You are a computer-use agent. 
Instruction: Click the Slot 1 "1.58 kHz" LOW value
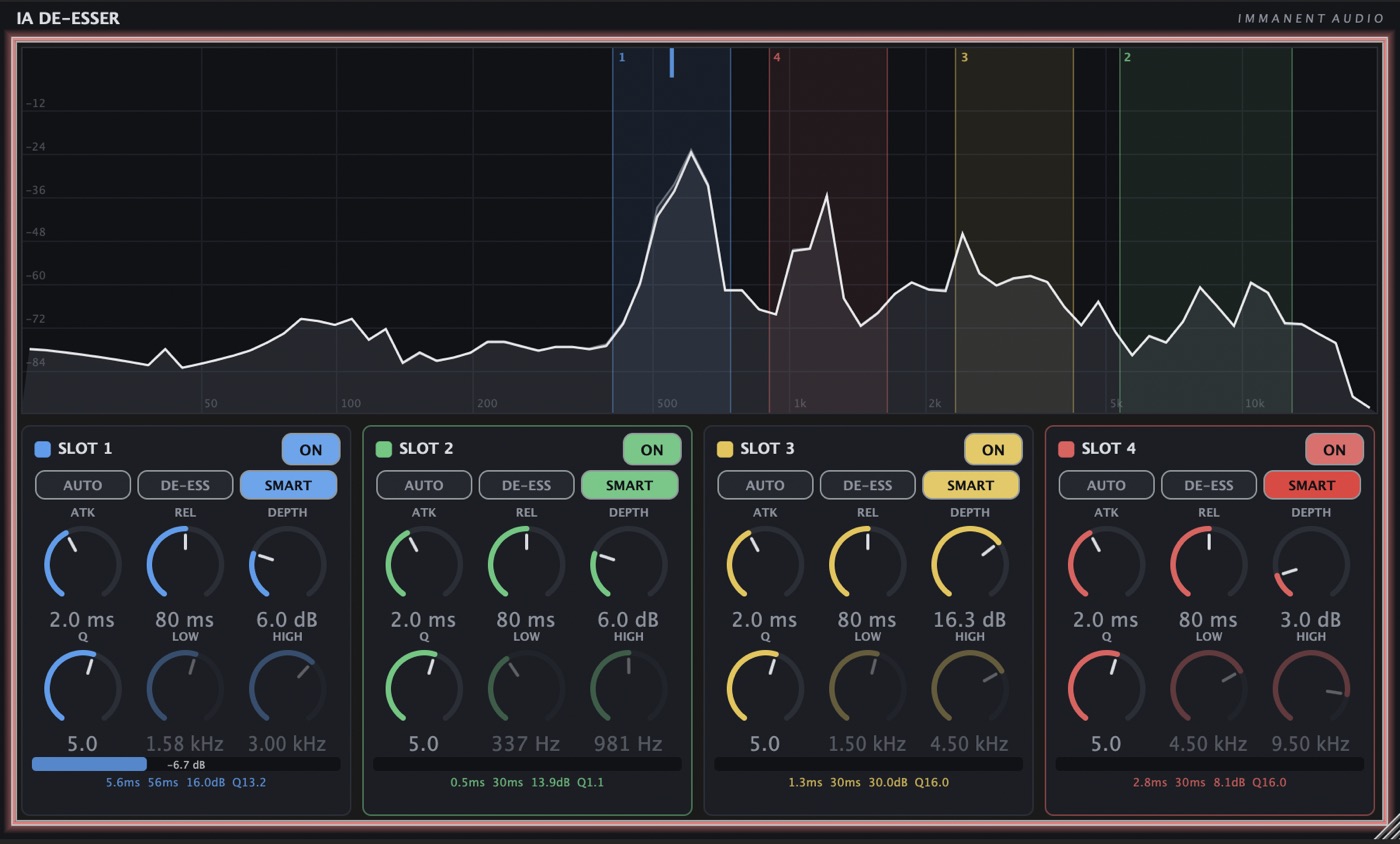click(x=185, y=744)
